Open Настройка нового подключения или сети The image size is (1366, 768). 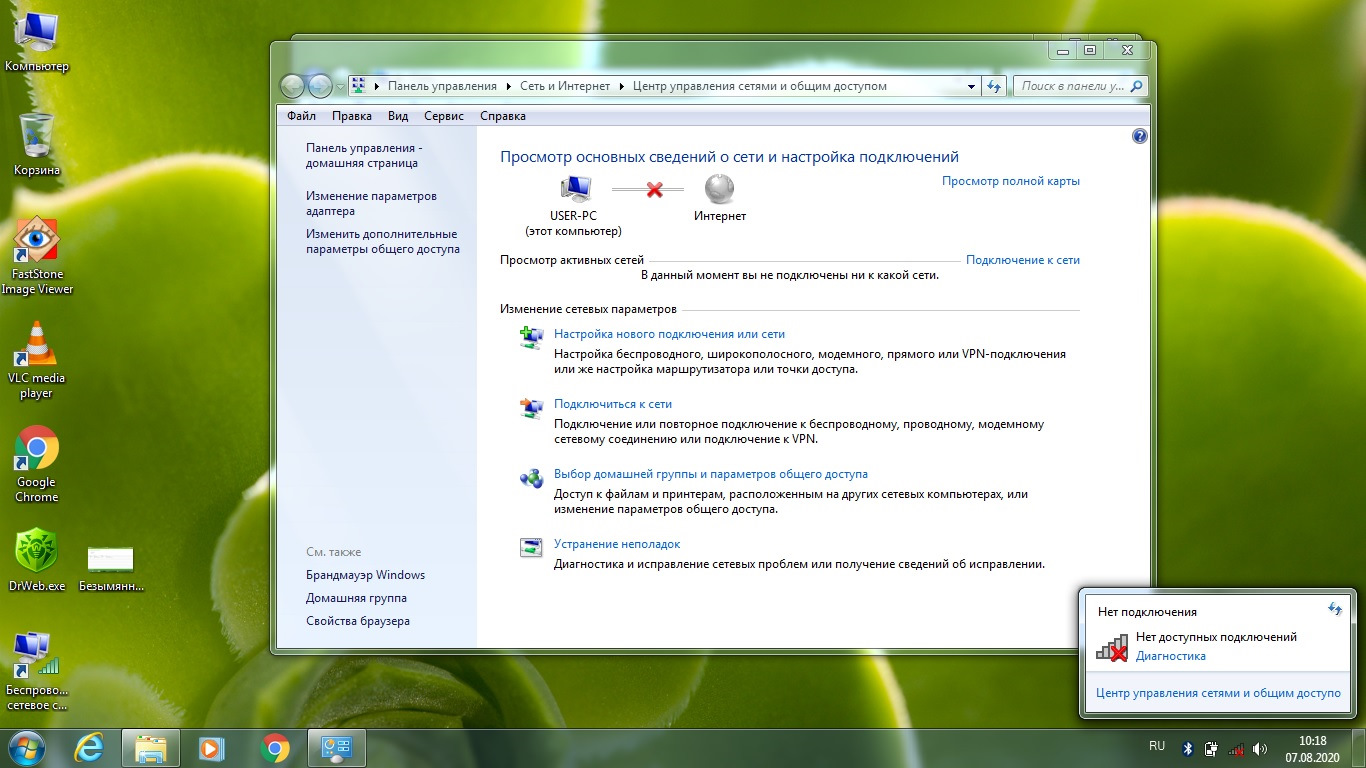(670, 334)
